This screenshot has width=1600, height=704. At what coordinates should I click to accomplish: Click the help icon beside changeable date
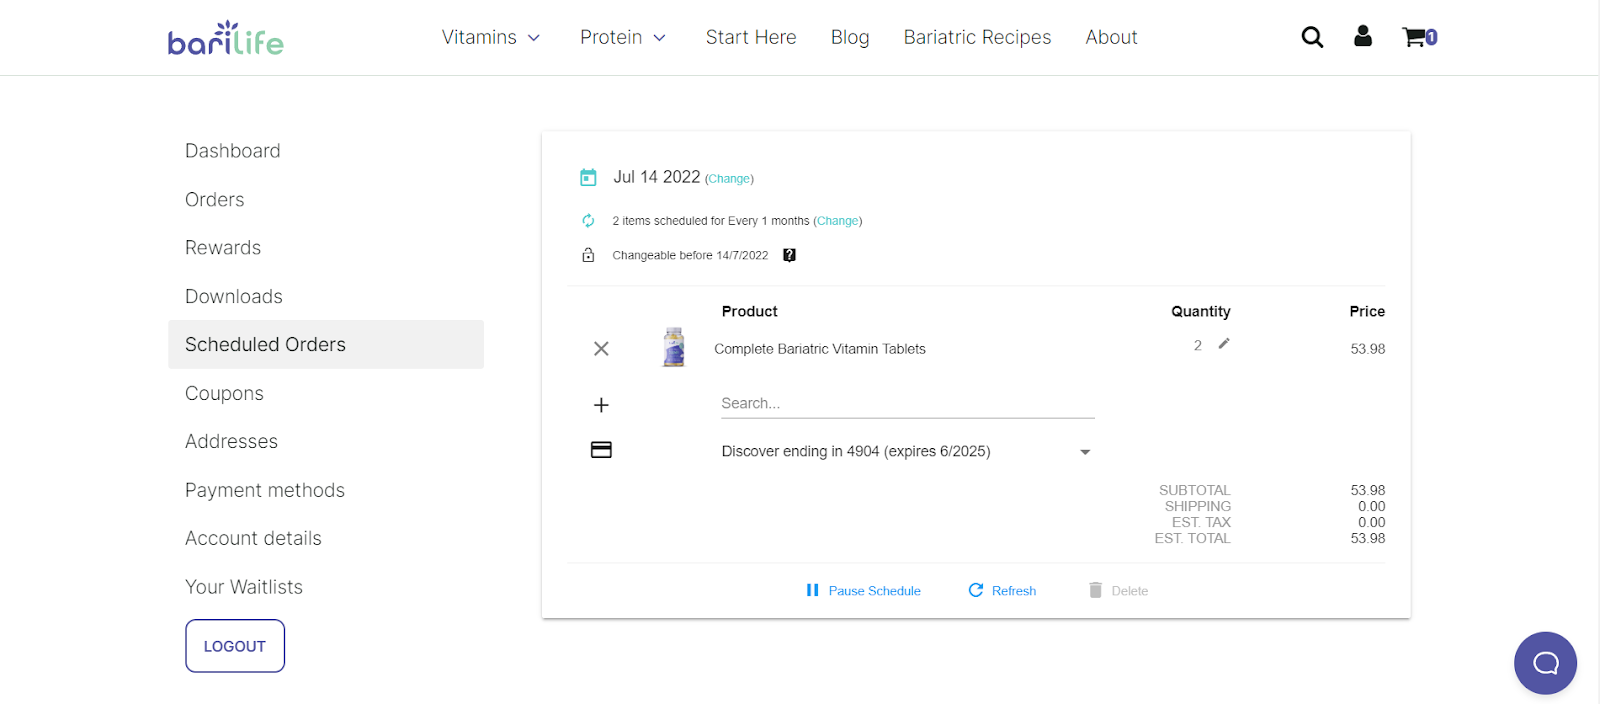(789, 255)
